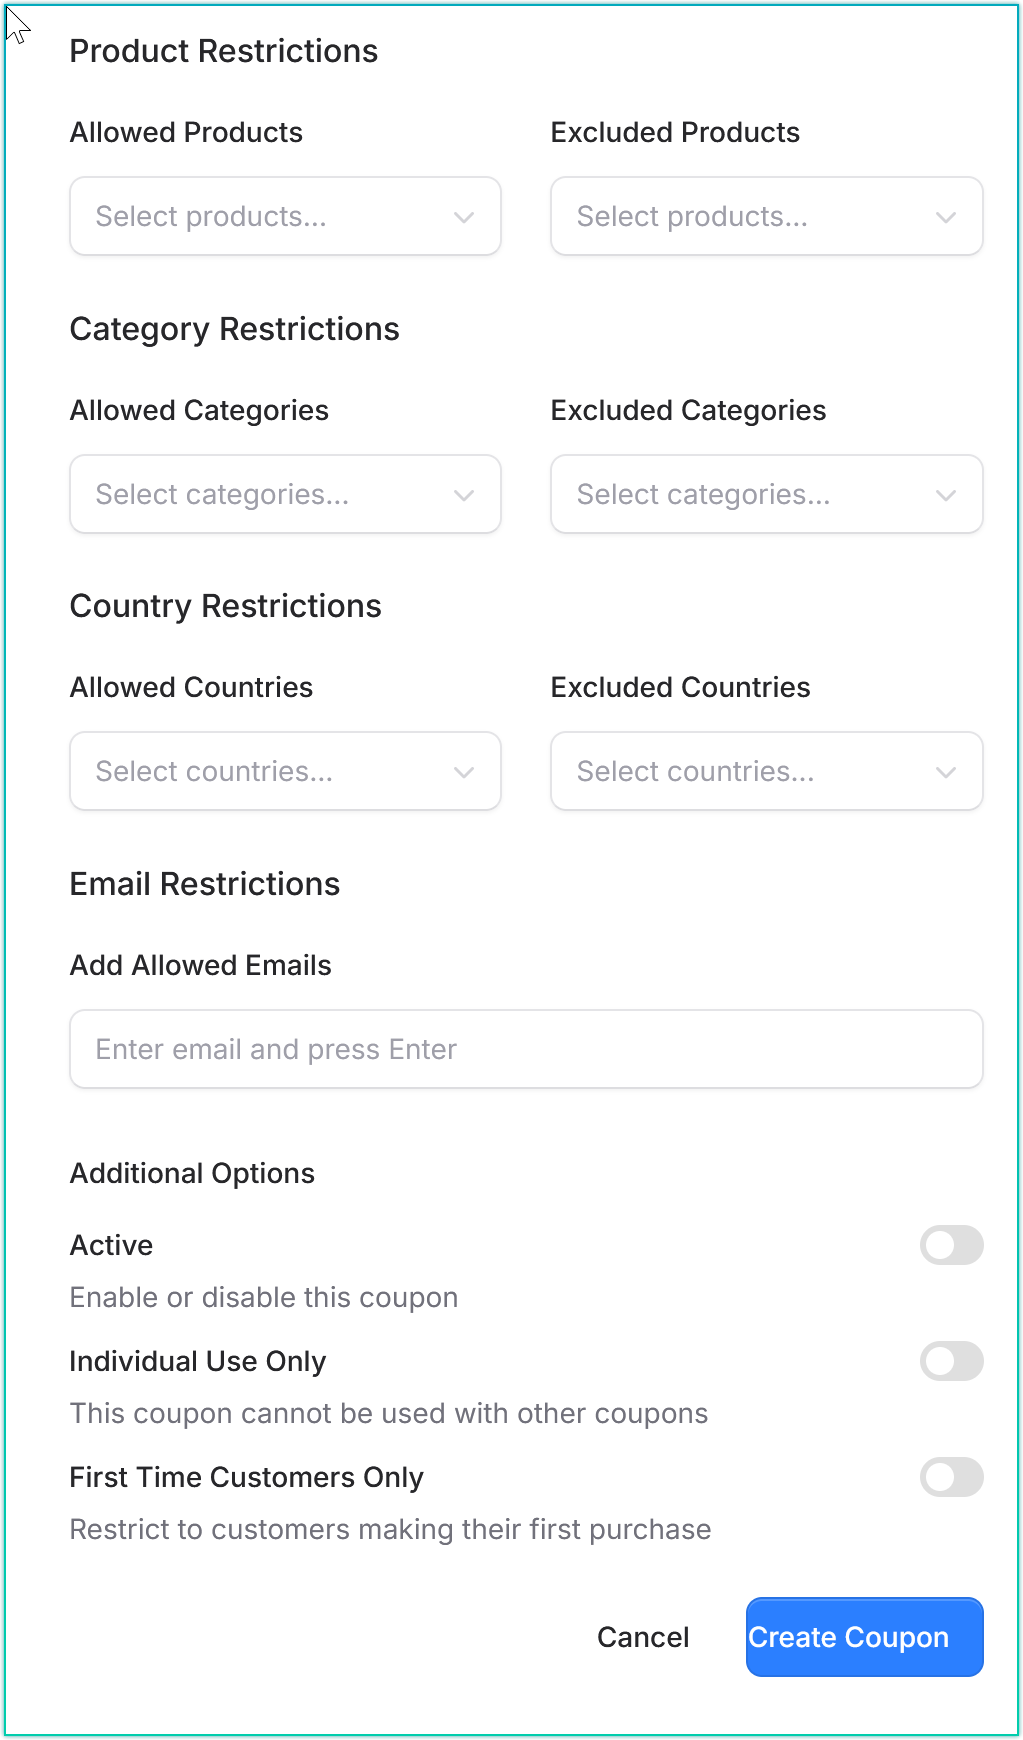Click chevron icon in Allowed Categories field
The height and width of the screenshot is (1740, 1023).
pos(464,495)
